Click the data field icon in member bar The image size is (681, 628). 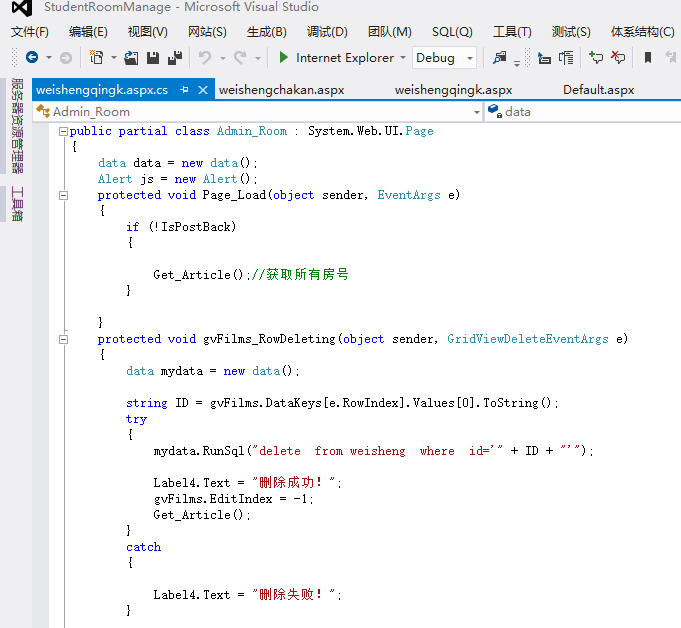495,111
